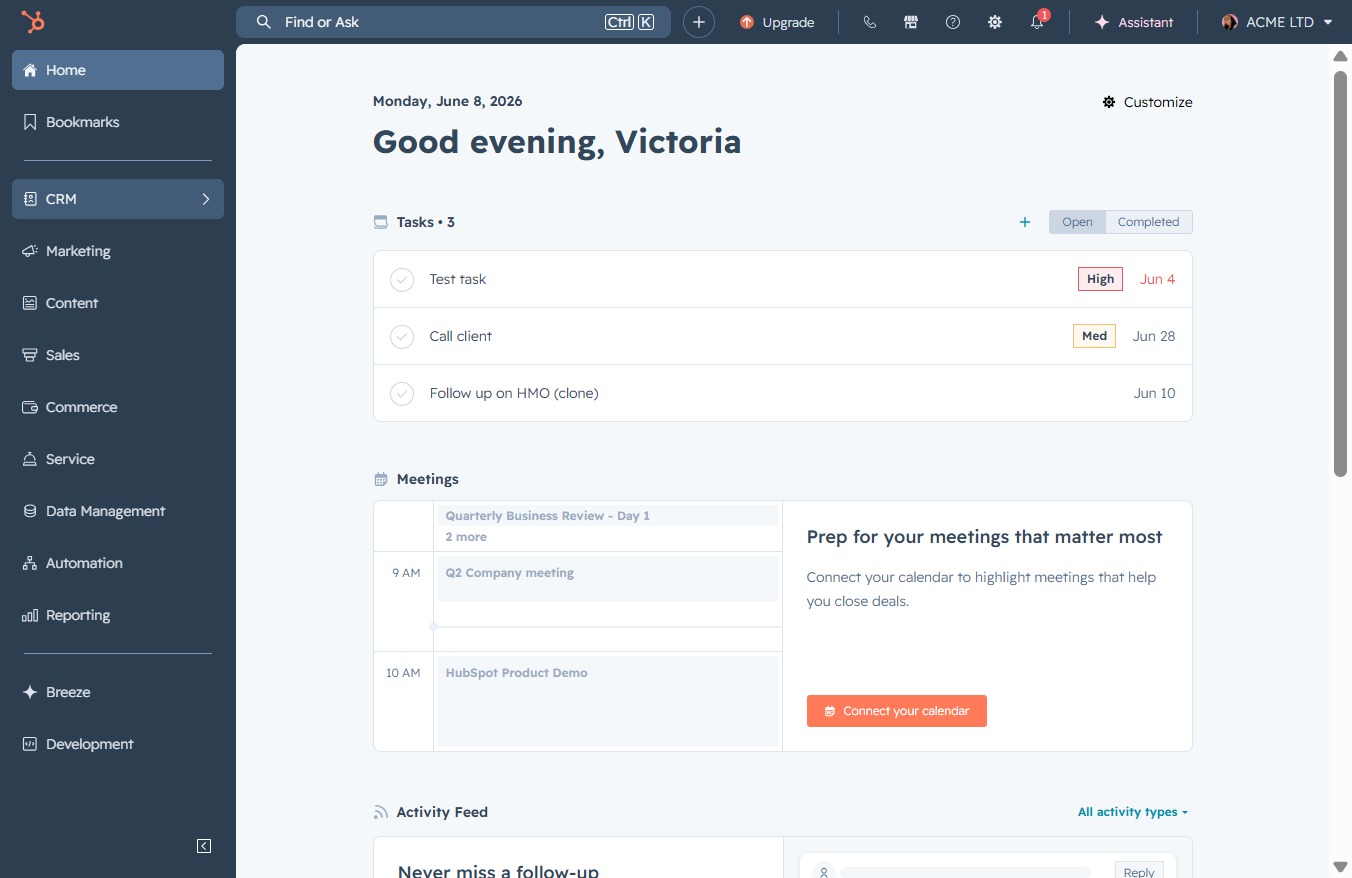The image size is (1352, 878).
Task: Click the High priority badge
Action: pos(1100,279)
